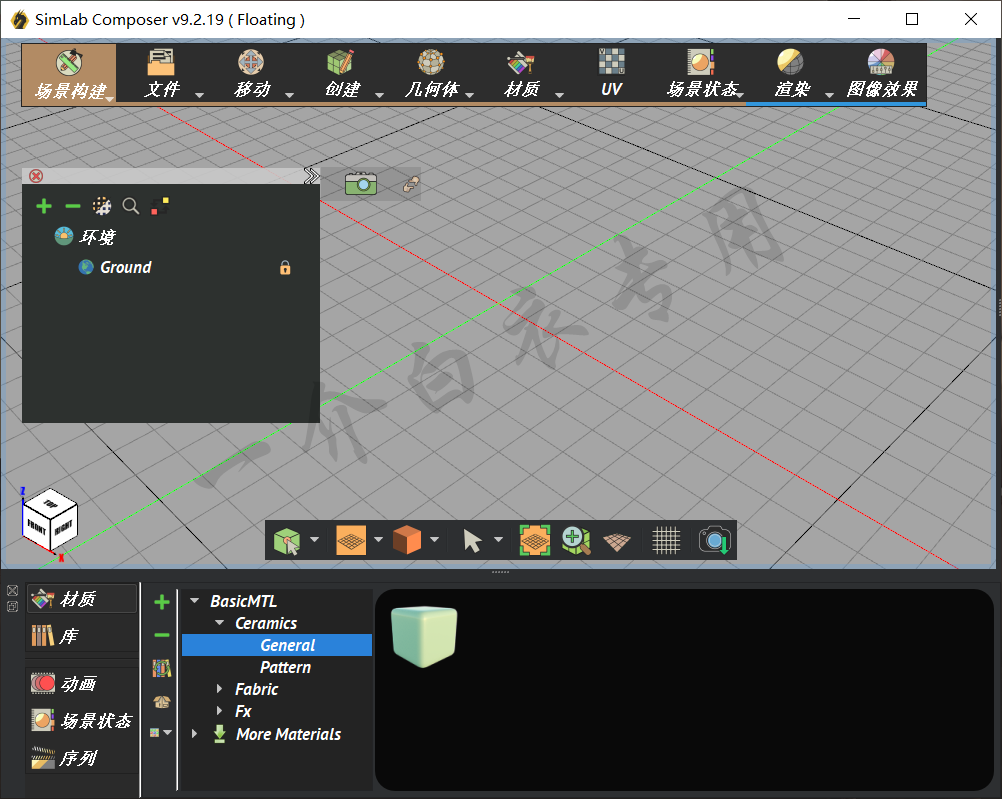Click the view orientation cube

tap(49, 519)
